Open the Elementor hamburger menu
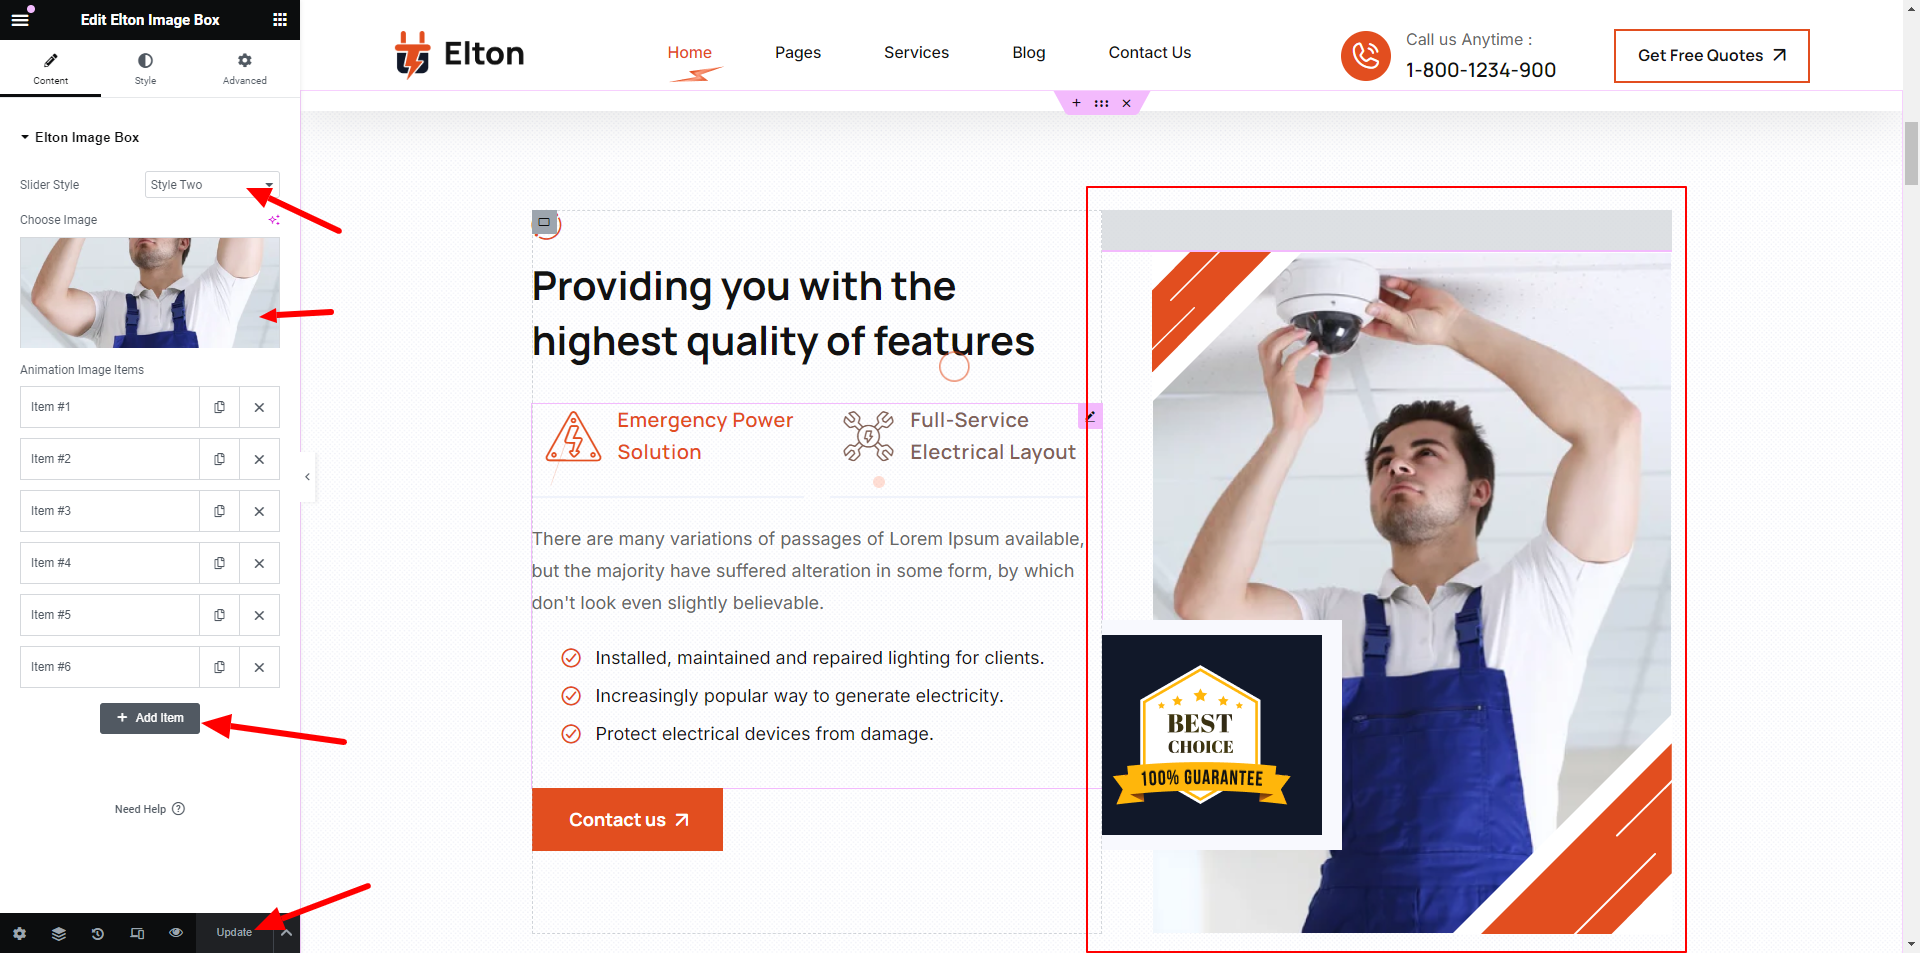Viewport: 1920px width, 953px height. coord(20,19)
